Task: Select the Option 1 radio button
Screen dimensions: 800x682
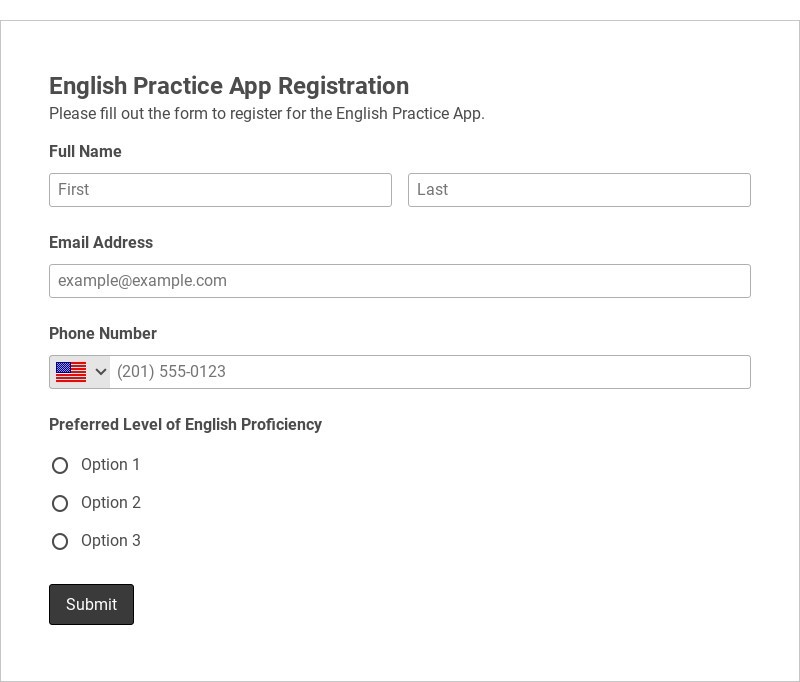Action: (x=60, y=465)
